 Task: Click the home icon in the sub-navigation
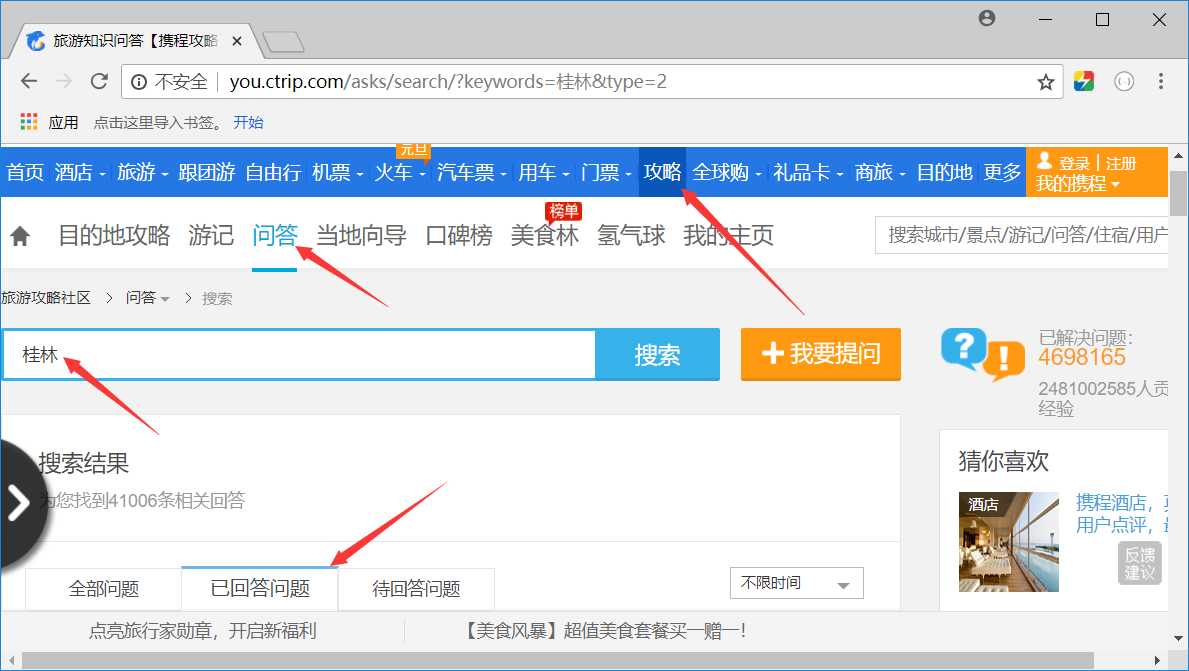(x=20, y=237)
